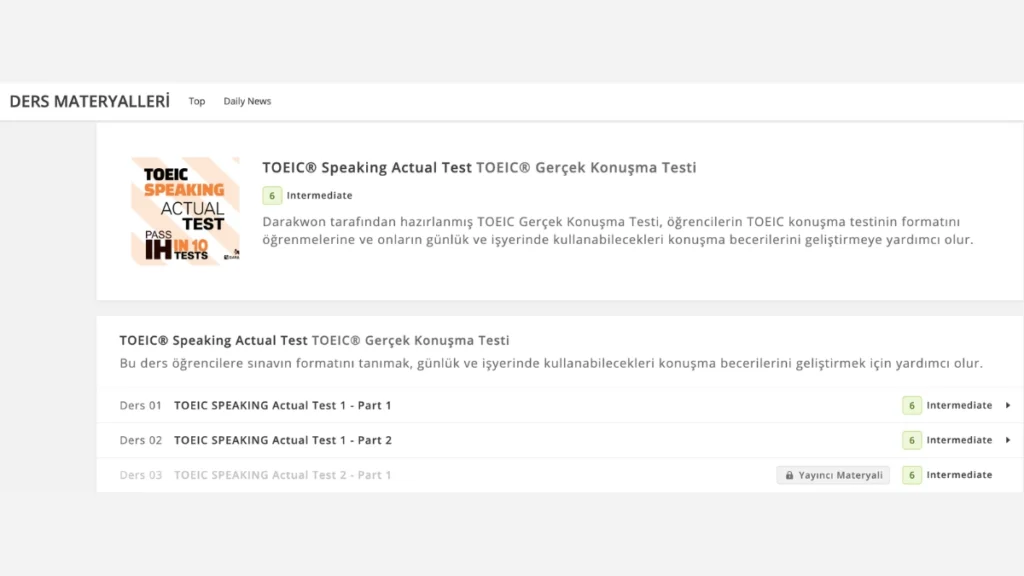Click the level 6 badge on Ders 01 row

click(912, 405)
